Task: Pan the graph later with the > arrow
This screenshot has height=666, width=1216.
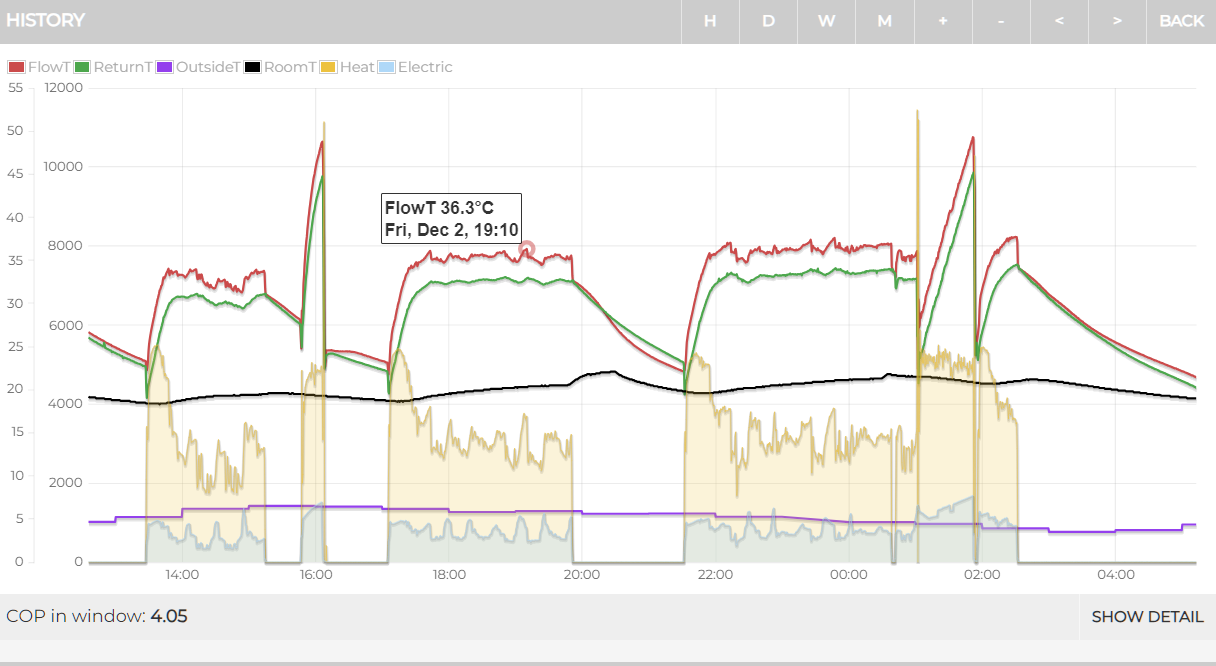Action: tap(1116, 21)
